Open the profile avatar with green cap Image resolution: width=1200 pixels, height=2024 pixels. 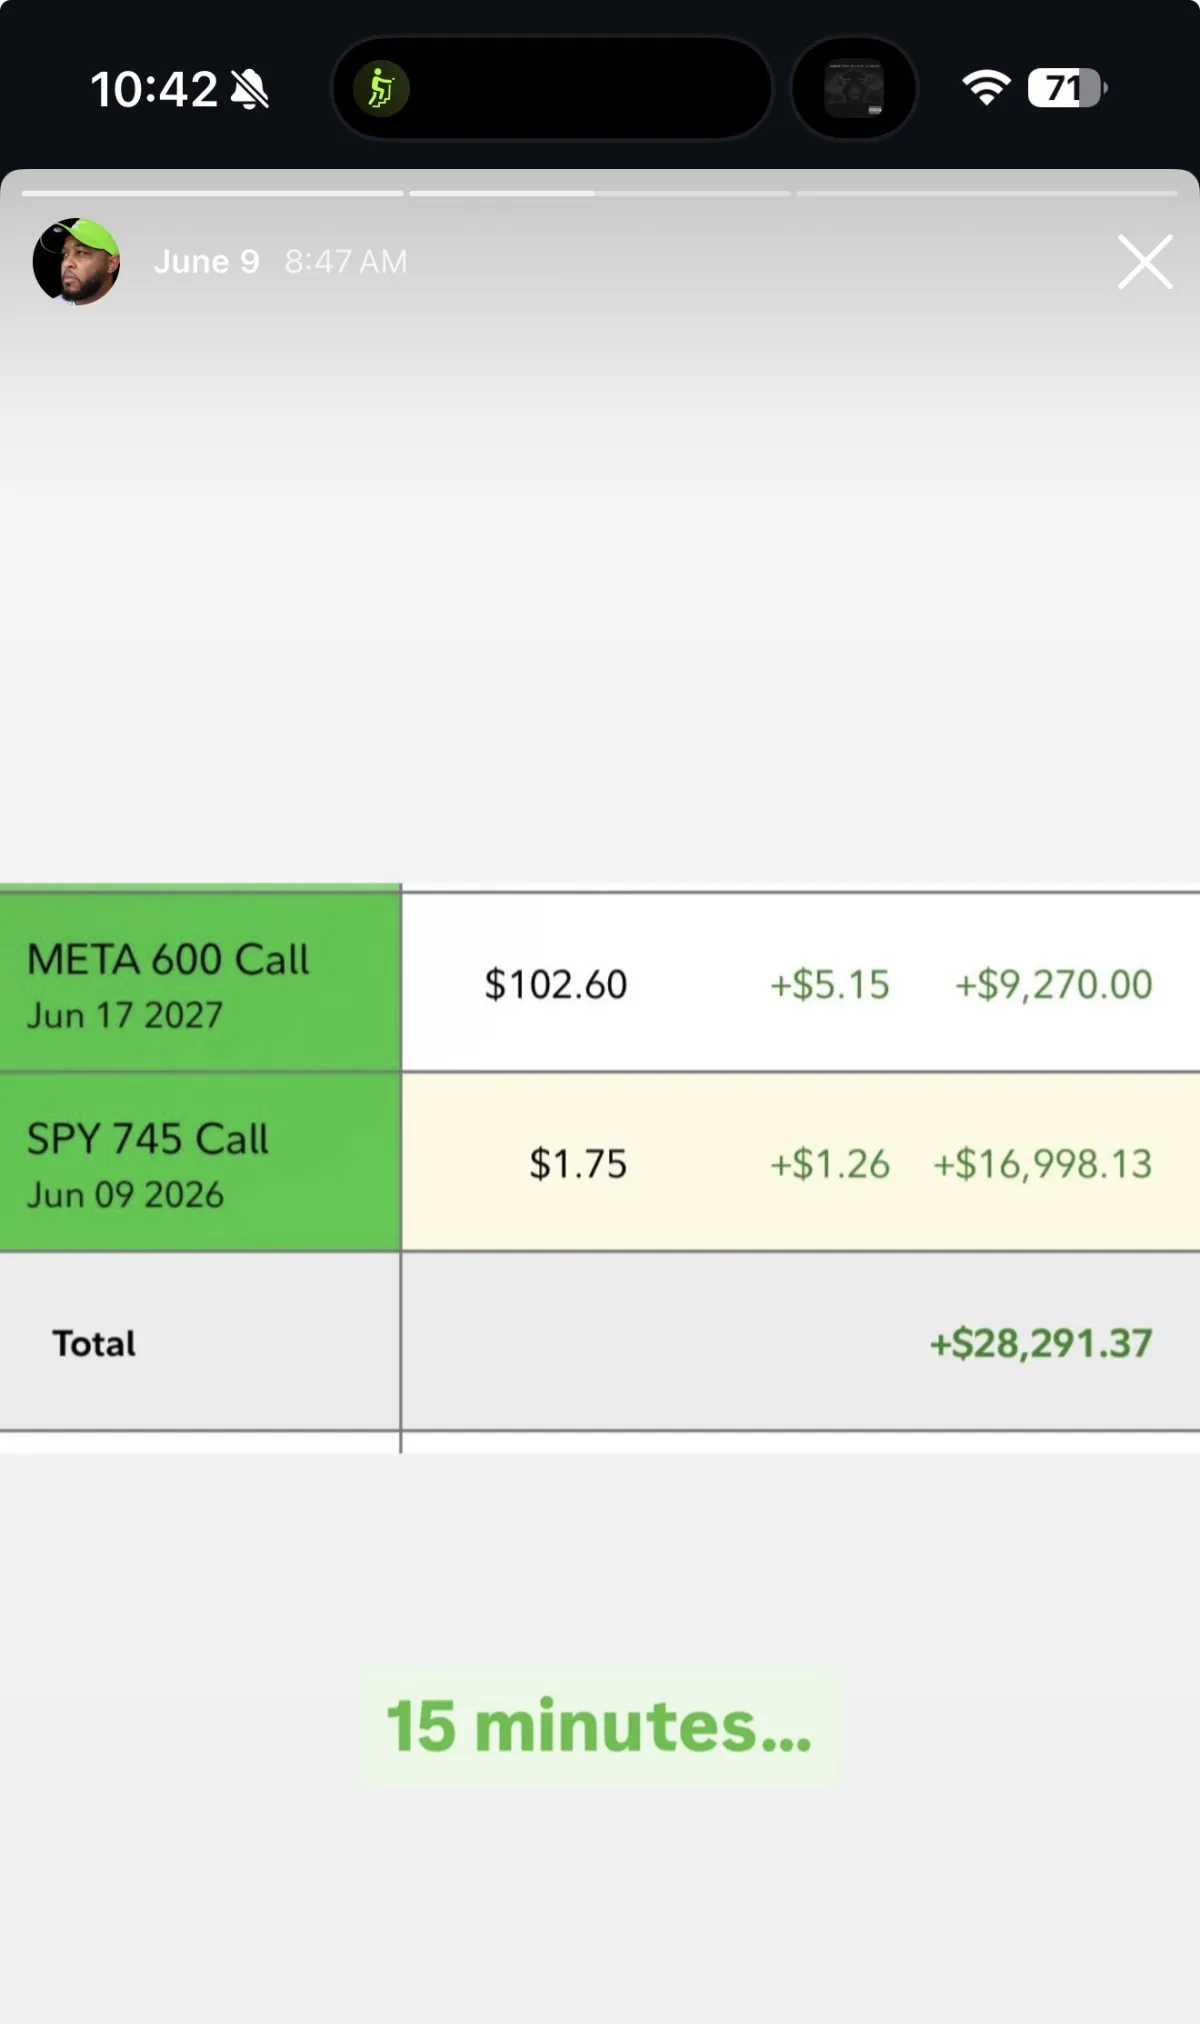[x=77, y=261]
